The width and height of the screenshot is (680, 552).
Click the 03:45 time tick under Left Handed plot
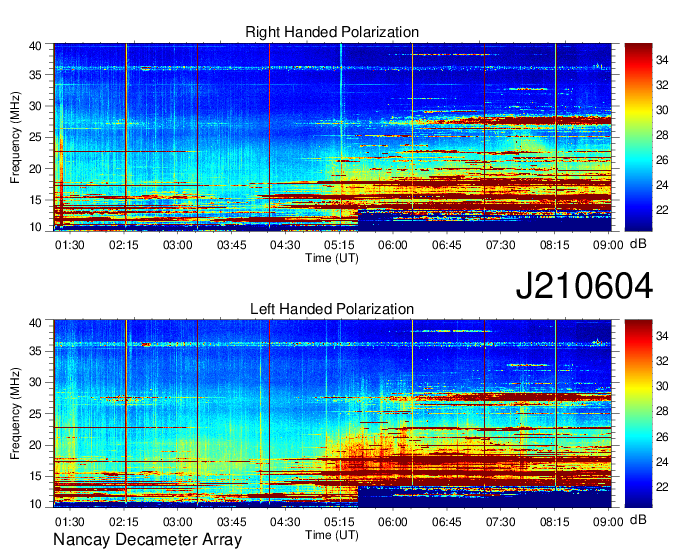(x=232, y=522)
